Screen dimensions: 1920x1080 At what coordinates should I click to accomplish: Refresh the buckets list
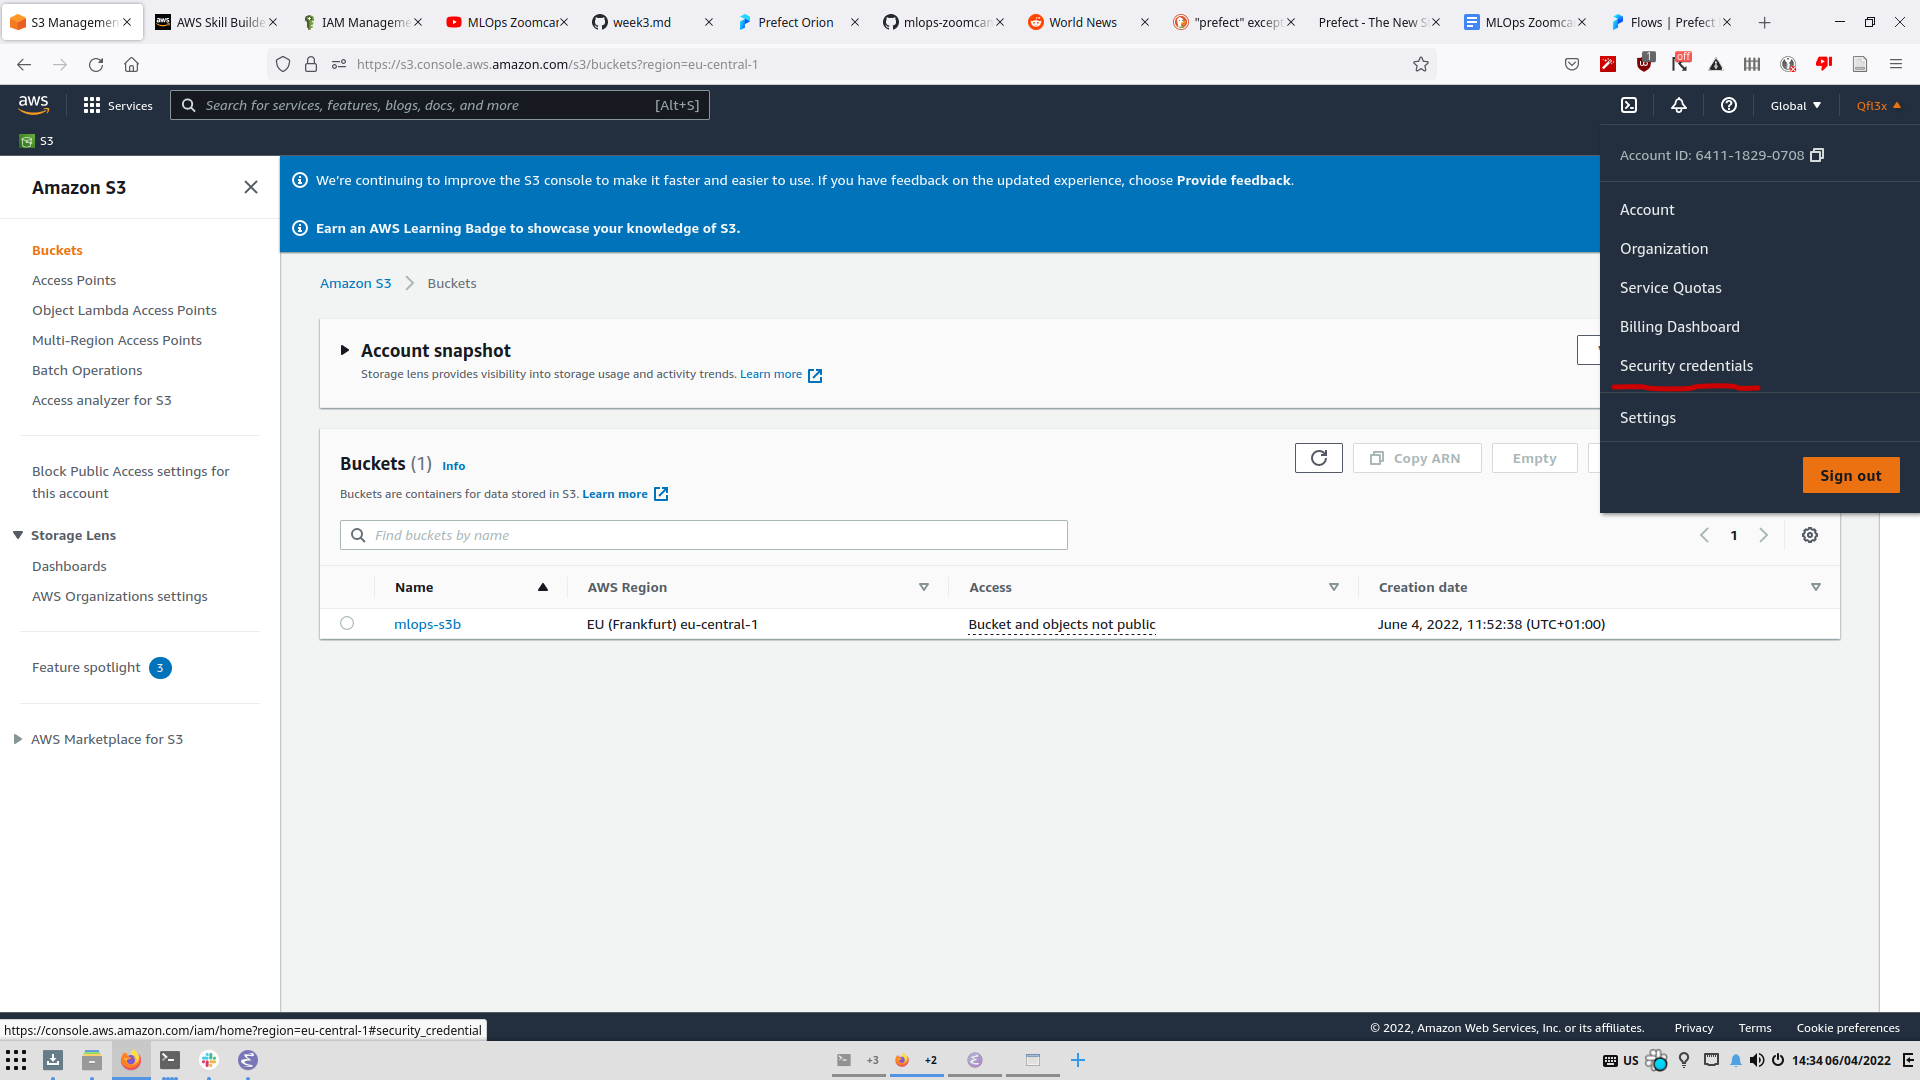click(1318, 458)
